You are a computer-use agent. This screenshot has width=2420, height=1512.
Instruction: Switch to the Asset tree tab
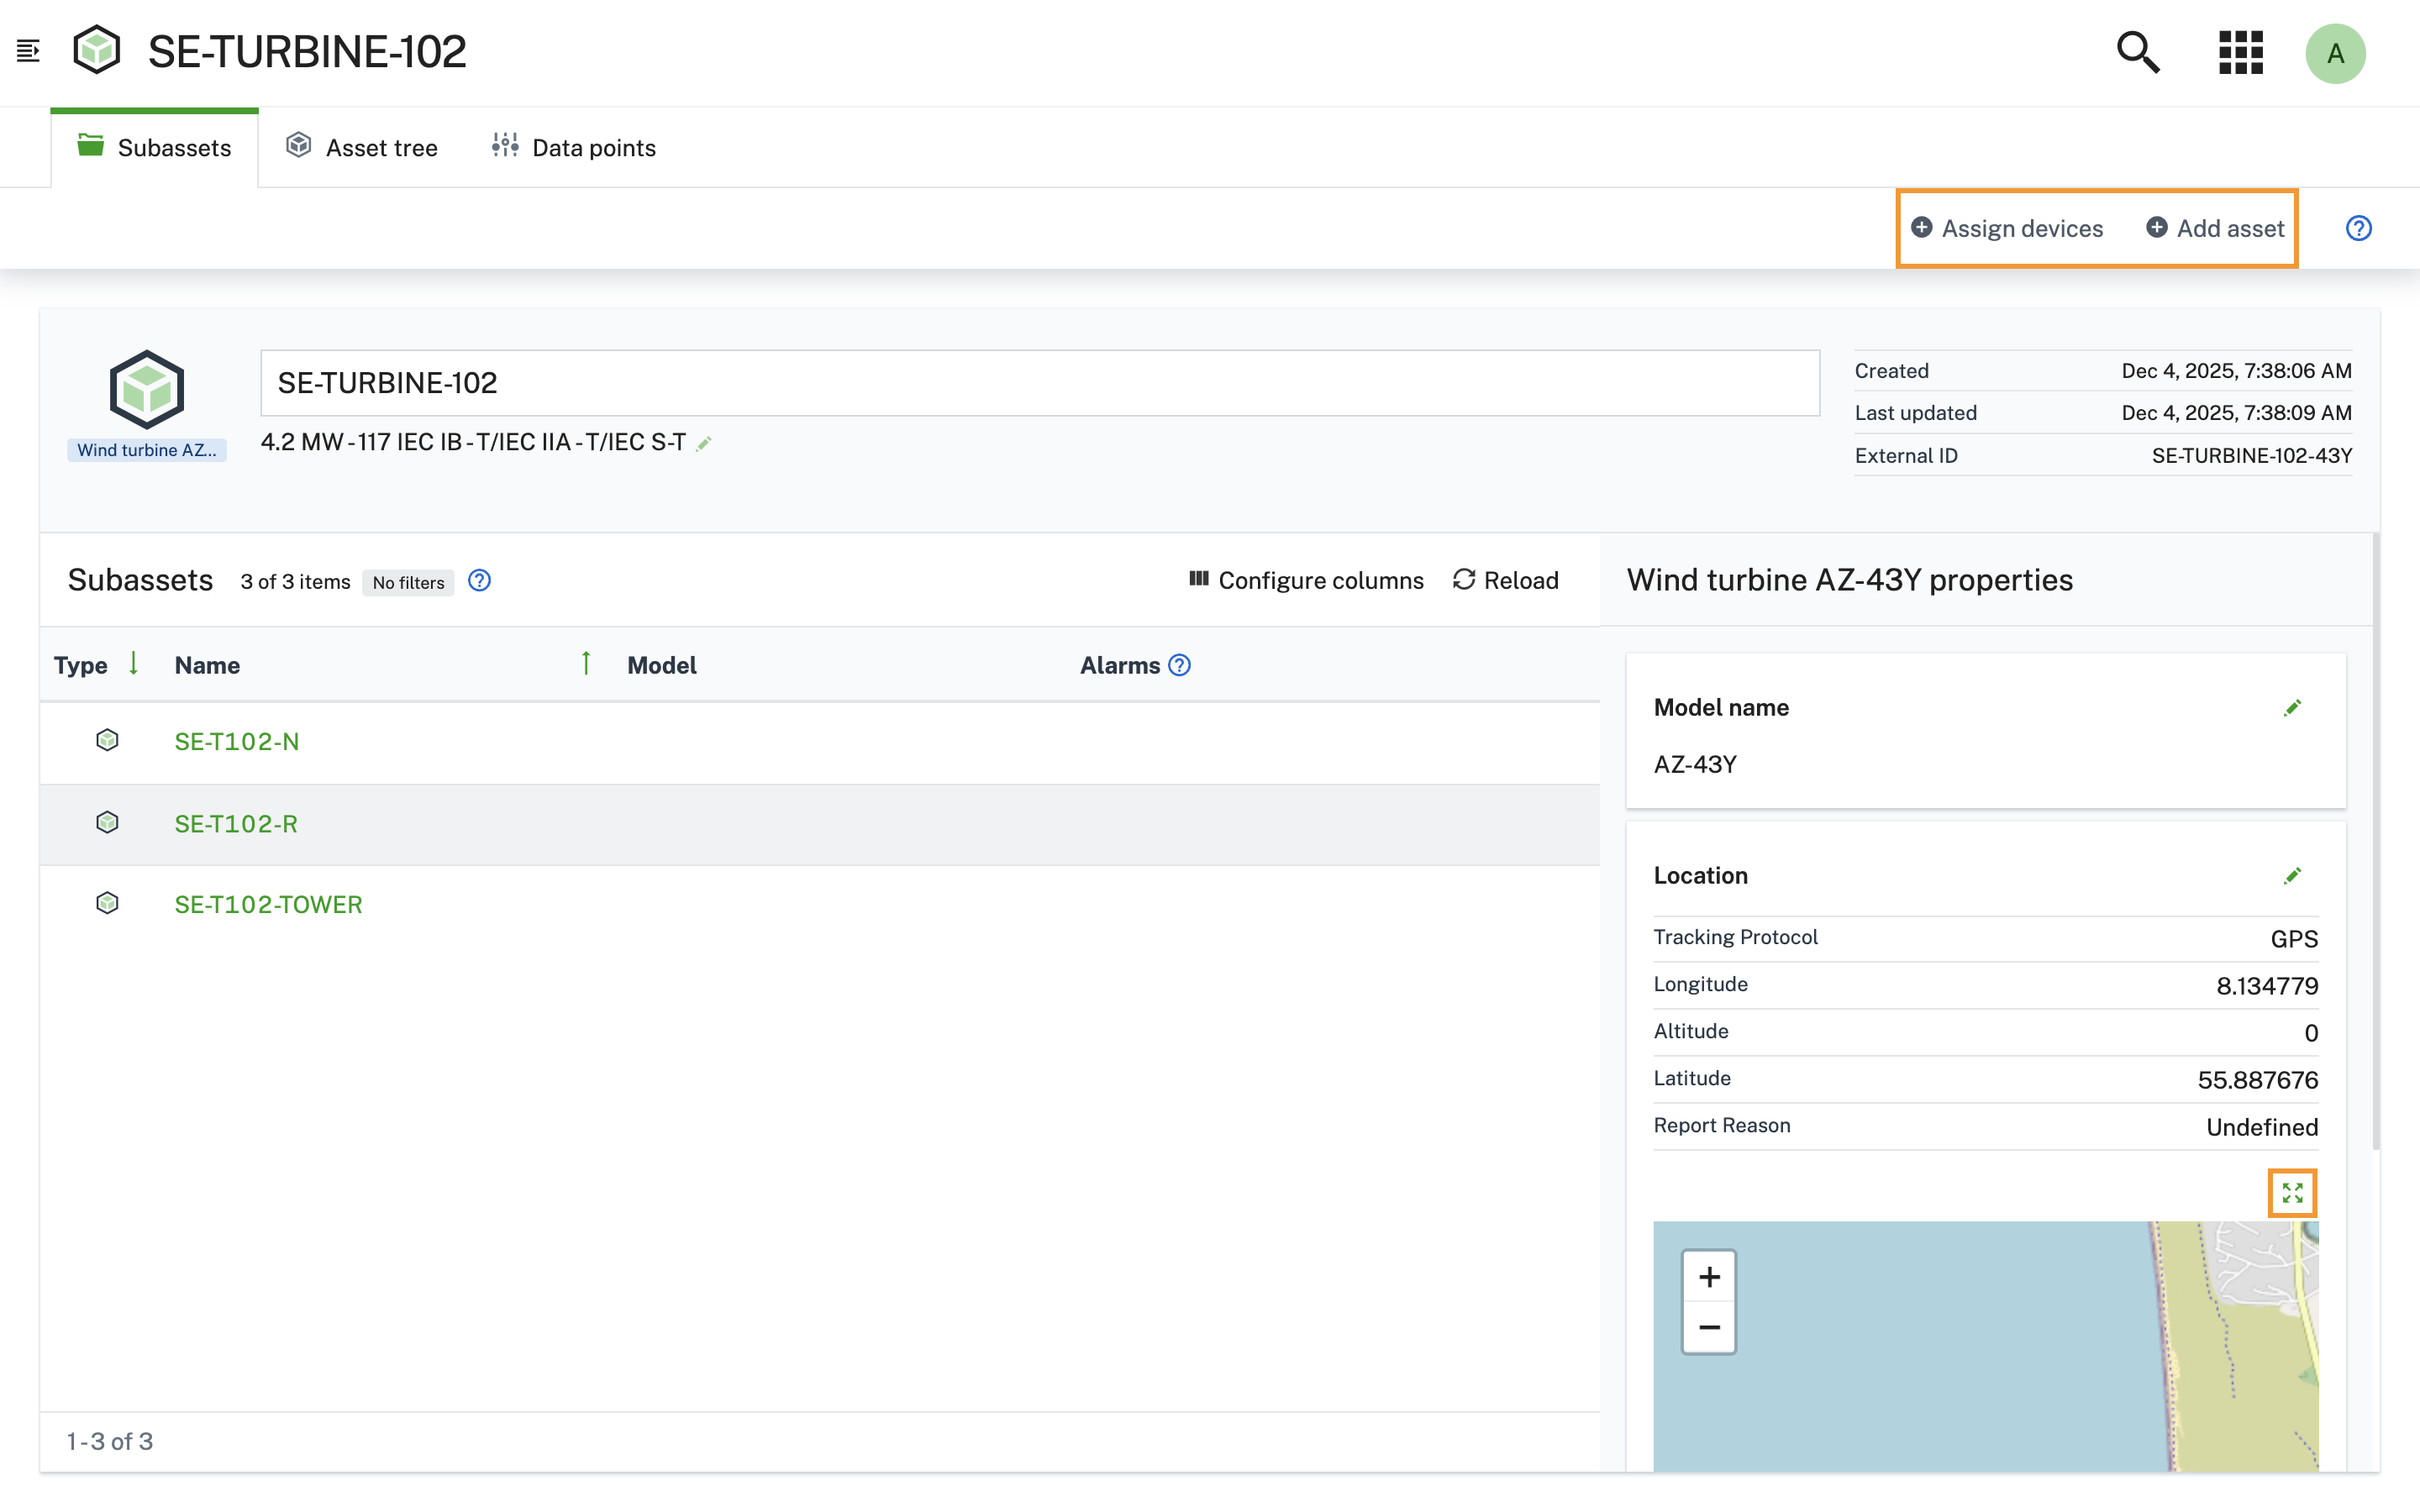click(362, 148)
